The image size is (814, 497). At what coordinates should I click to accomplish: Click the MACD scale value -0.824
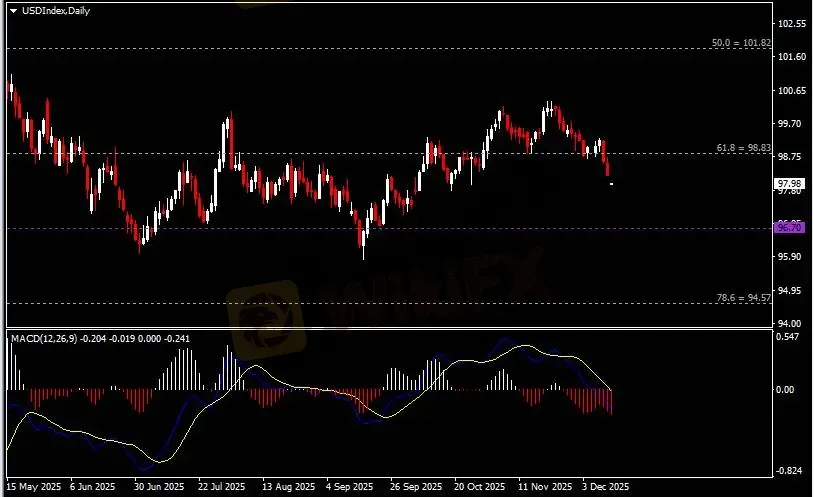(x=788, y=471)
